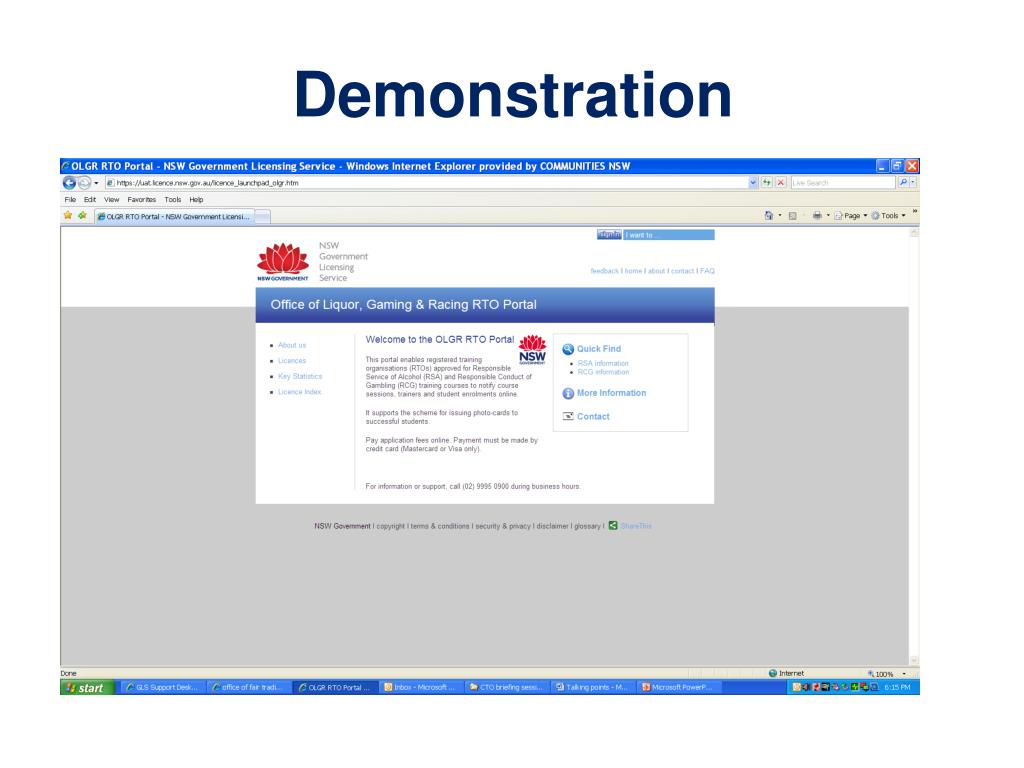Click the Favorites Center star icon
The width and height of the screenshot is (1024, 768).
tap(68, 216)
